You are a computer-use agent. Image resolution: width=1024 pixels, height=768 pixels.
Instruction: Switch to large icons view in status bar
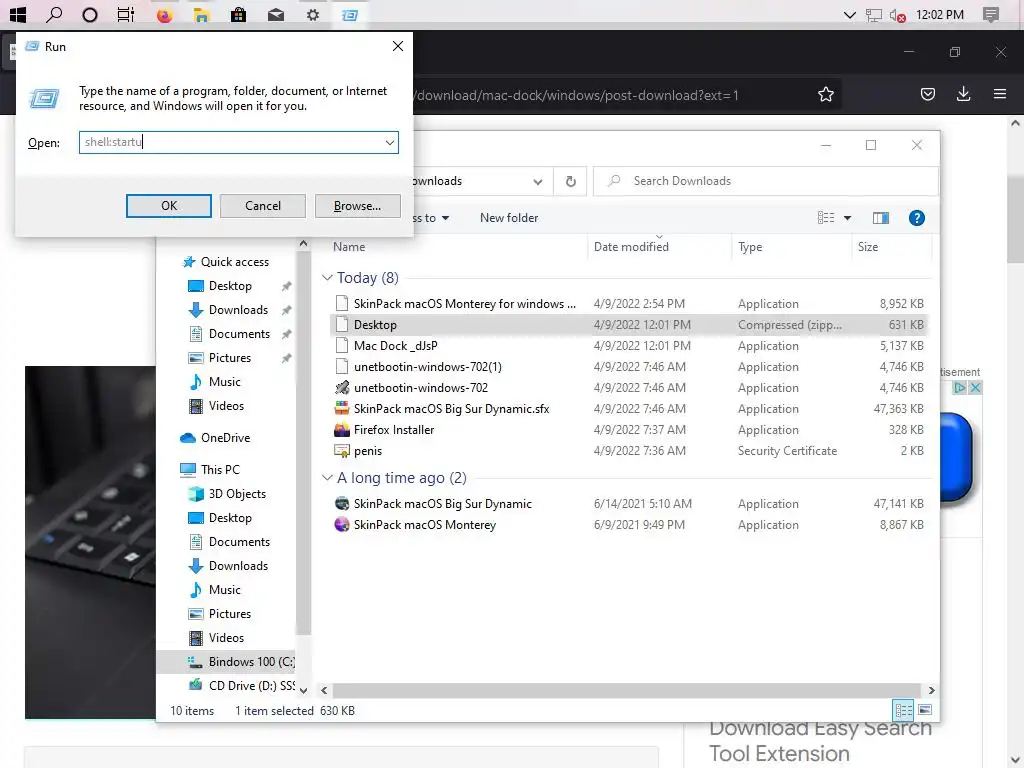tap(925, 710)
